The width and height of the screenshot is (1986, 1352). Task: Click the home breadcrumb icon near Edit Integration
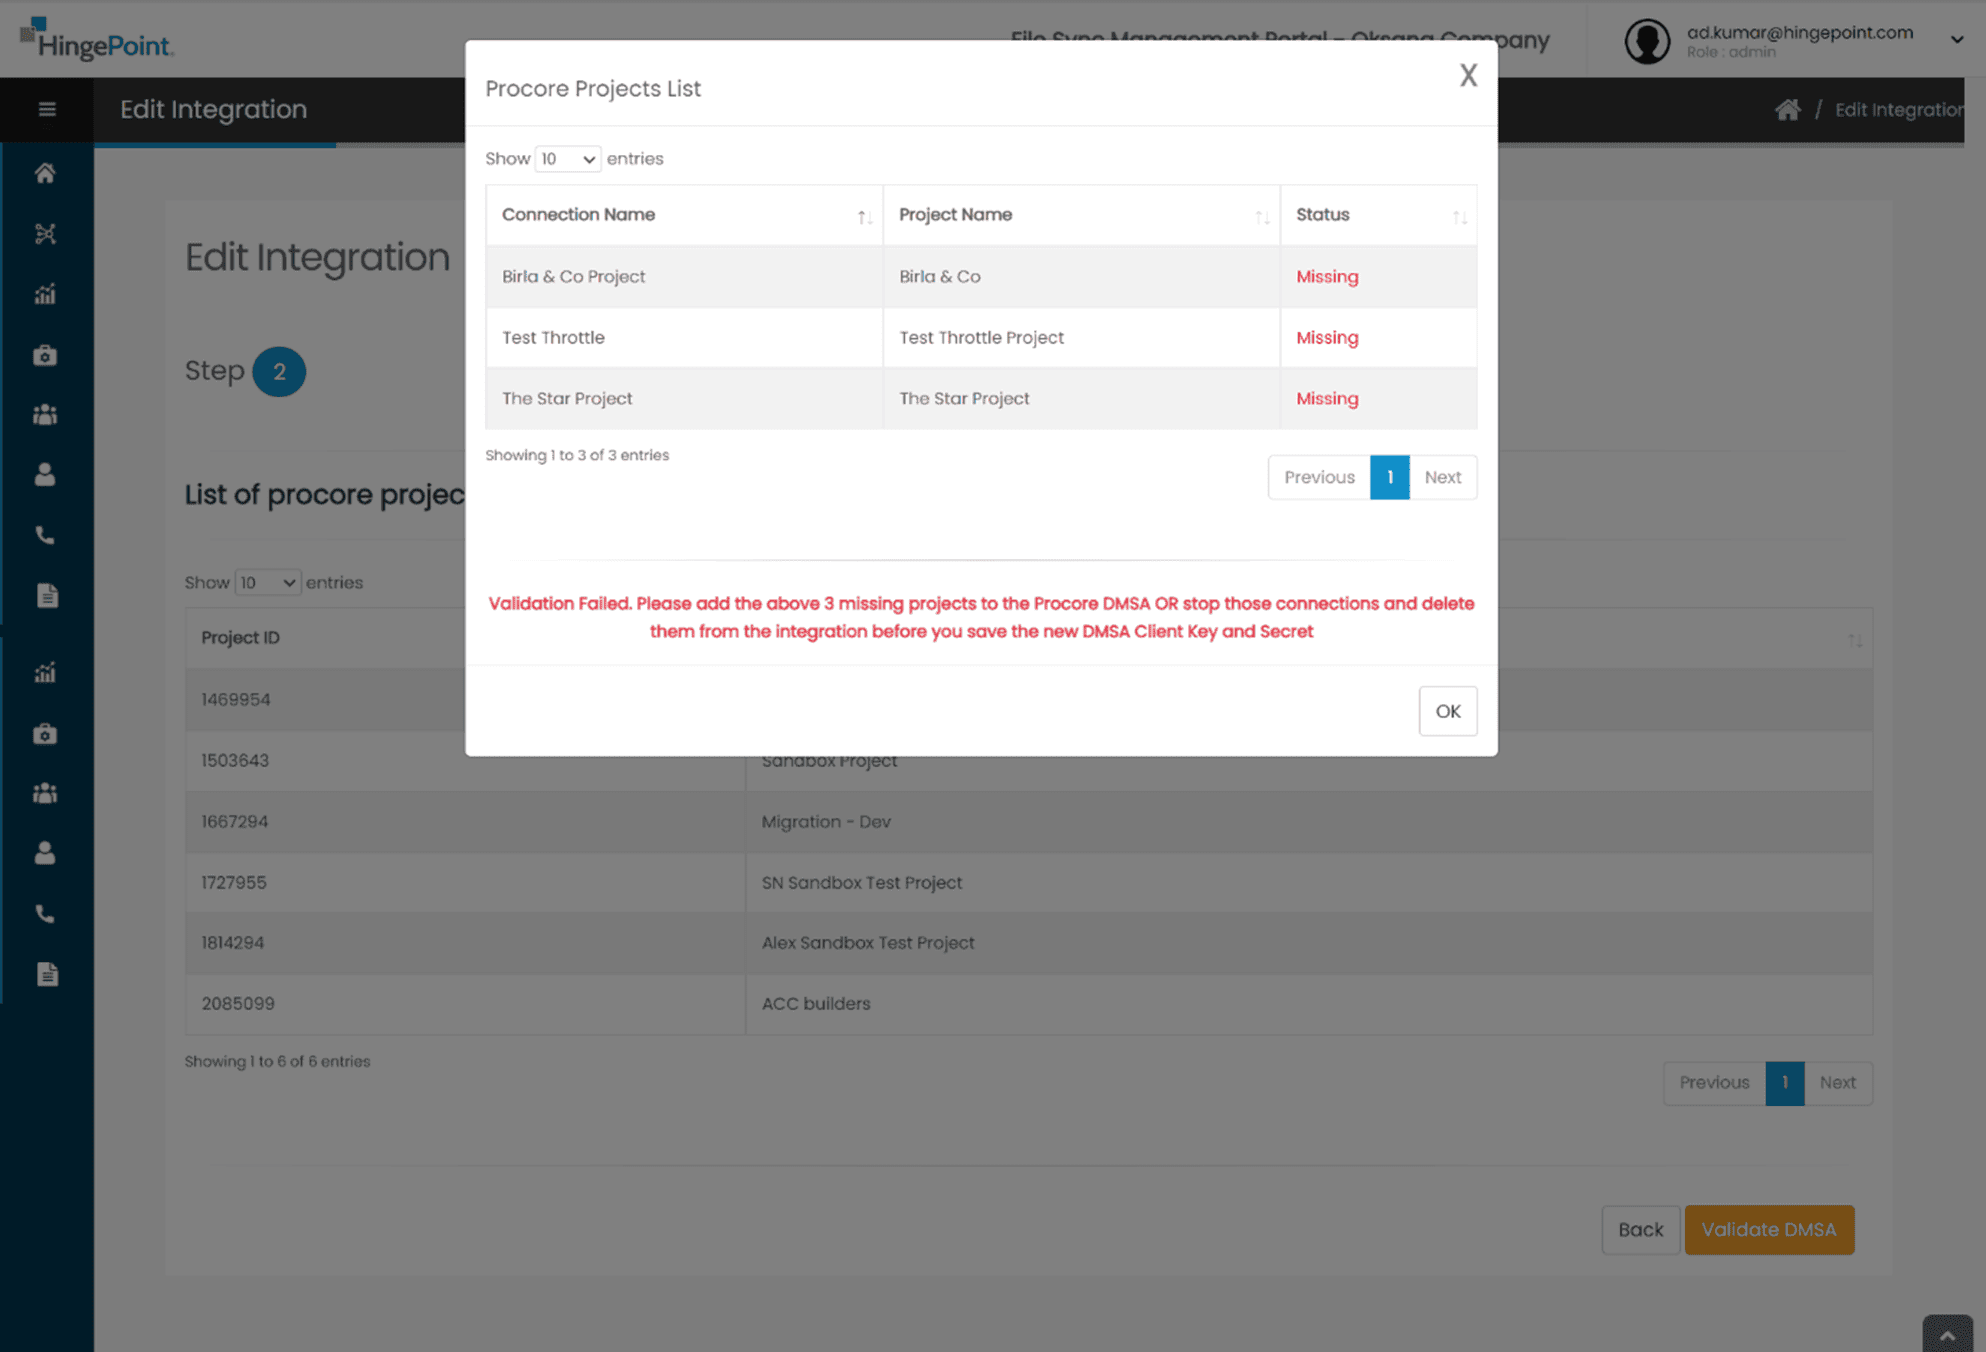(x=1787, y=109)
